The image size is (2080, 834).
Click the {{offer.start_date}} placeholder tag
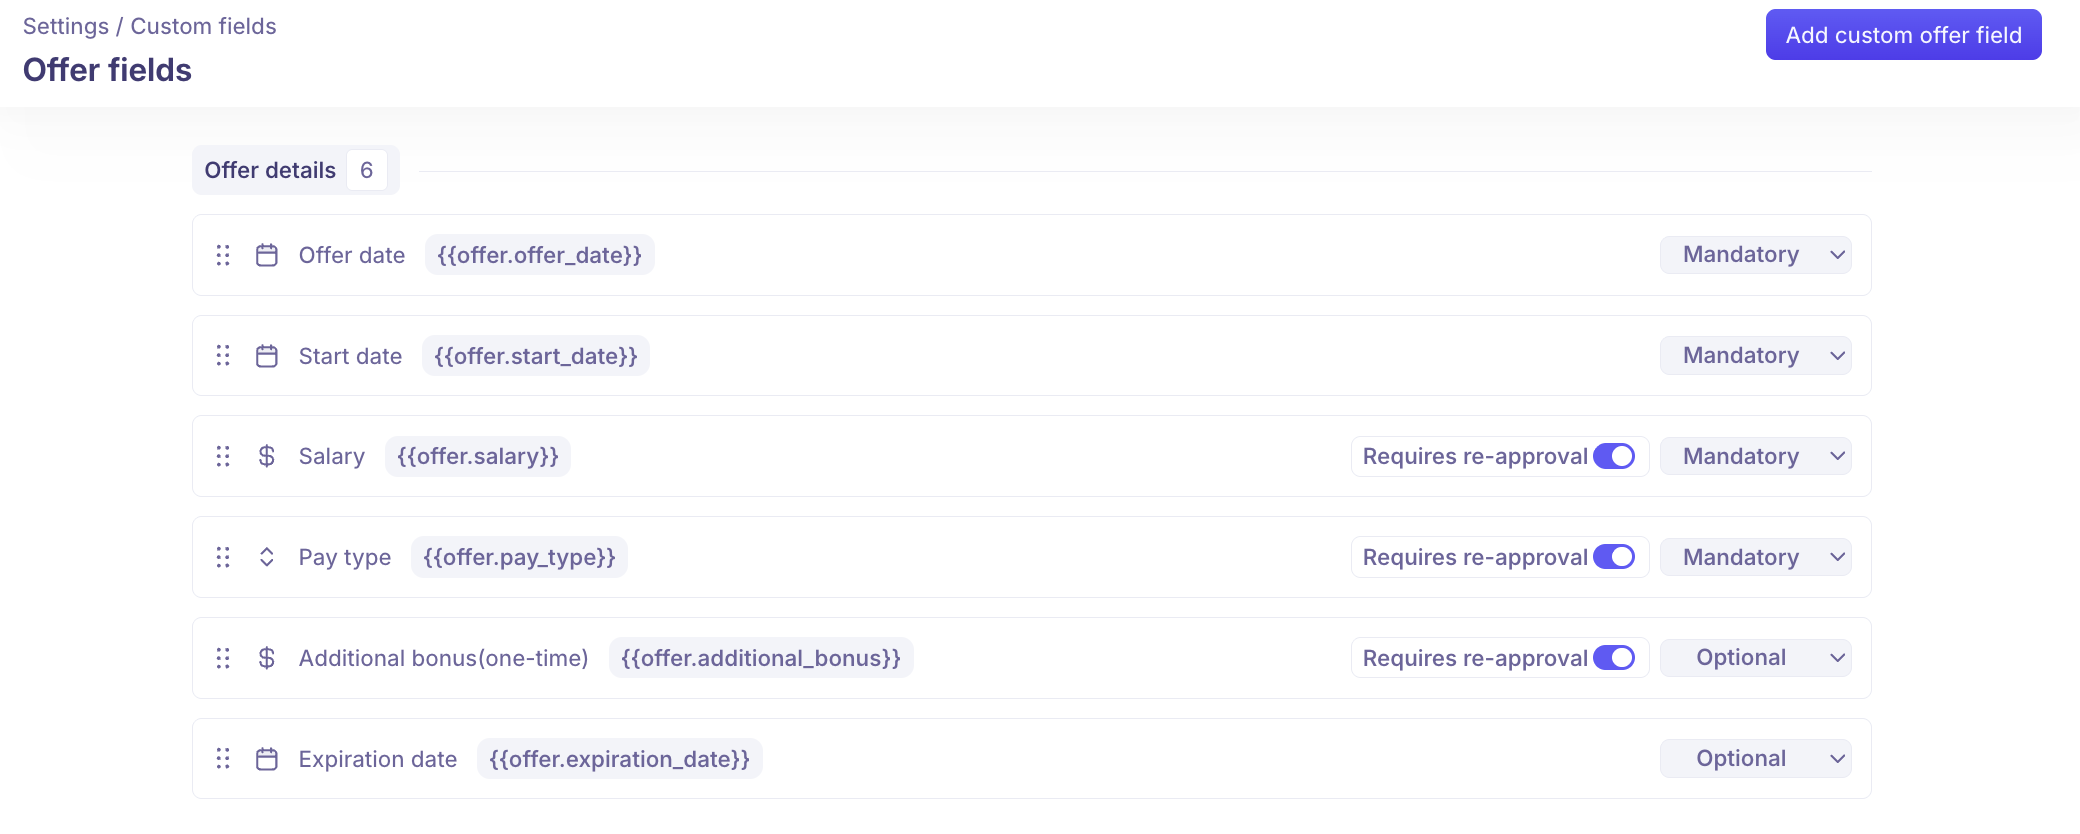point(536,356)
